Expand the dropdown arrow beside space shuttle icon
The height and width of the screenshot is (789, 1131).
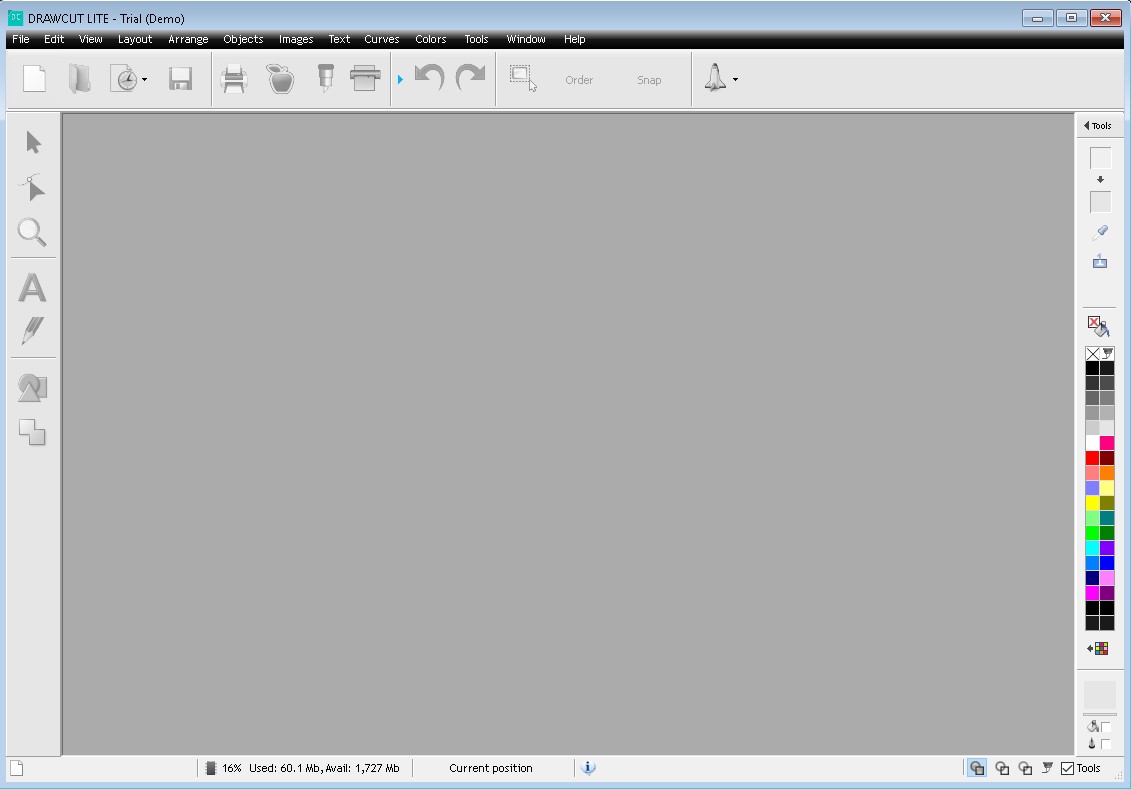[735, 79]
